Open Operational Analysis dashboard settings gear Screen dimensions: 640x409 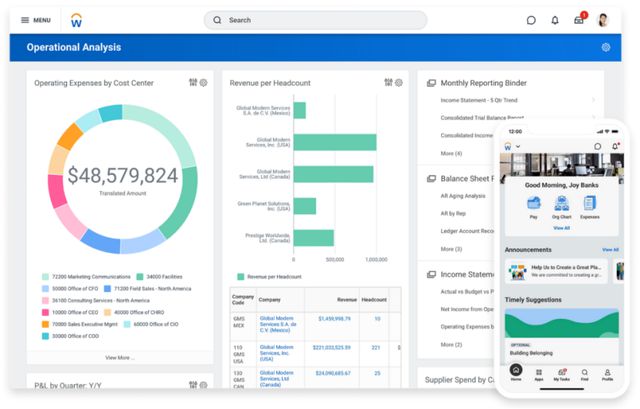pos(606,47)
